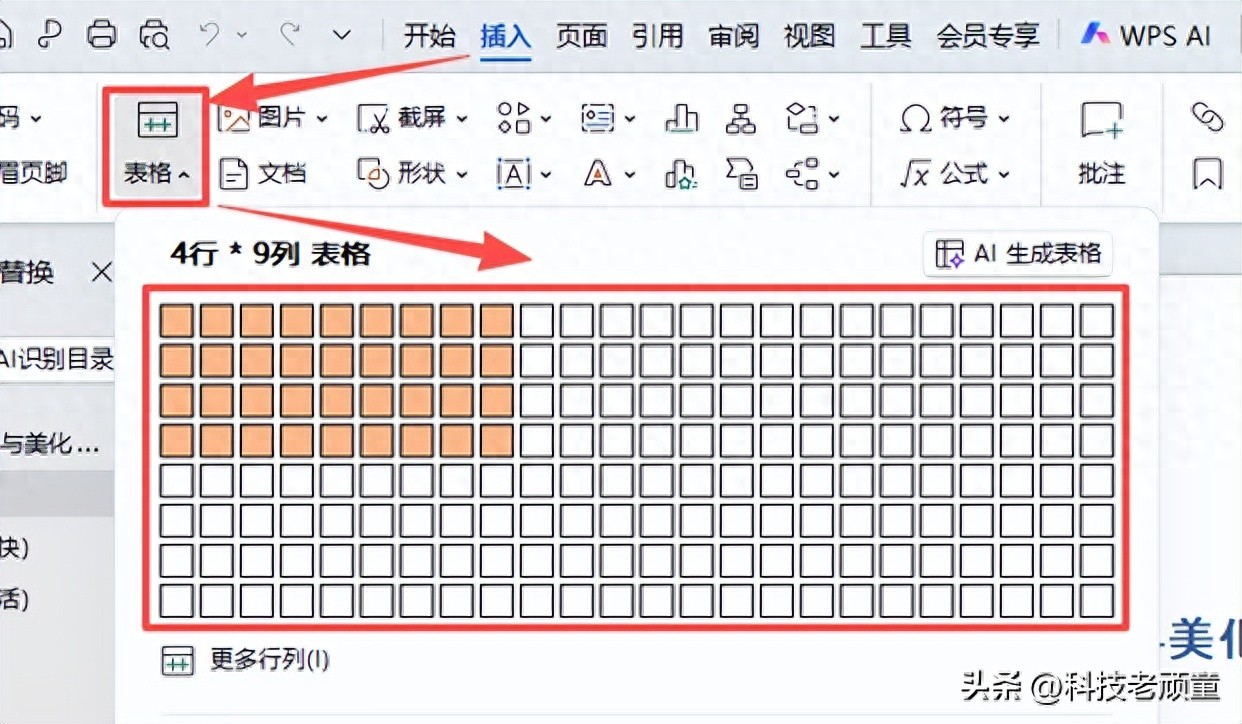Screen dimensions: 1242x724
Task: Open the 页面 tab
Action: point(582,36)
